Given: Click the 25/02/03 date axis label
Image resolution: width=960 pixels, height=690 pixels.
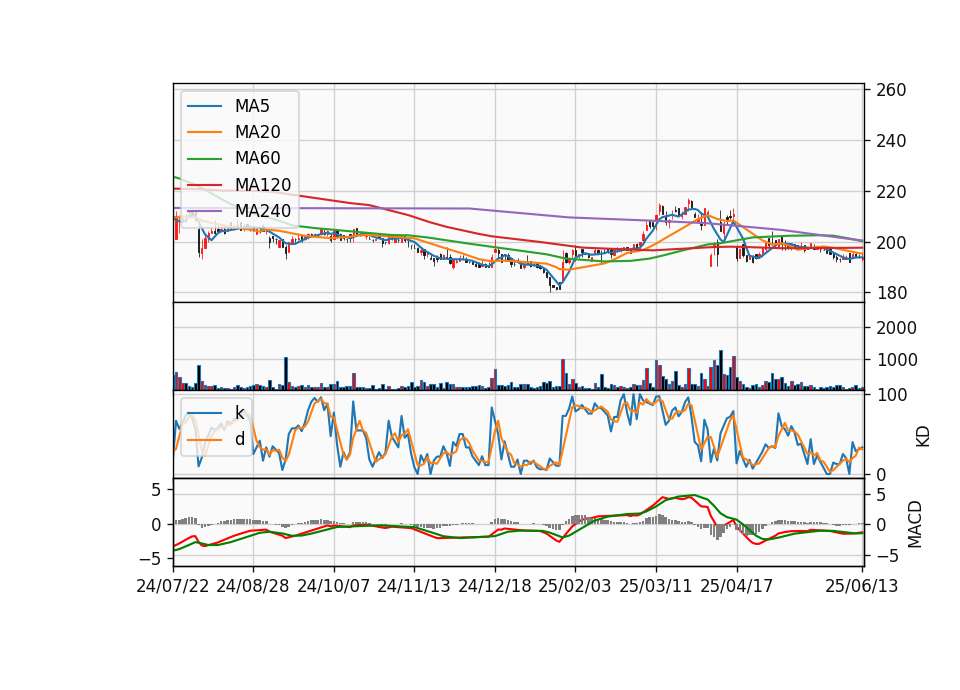Looking at the screenshot, I should coord(575,586).
